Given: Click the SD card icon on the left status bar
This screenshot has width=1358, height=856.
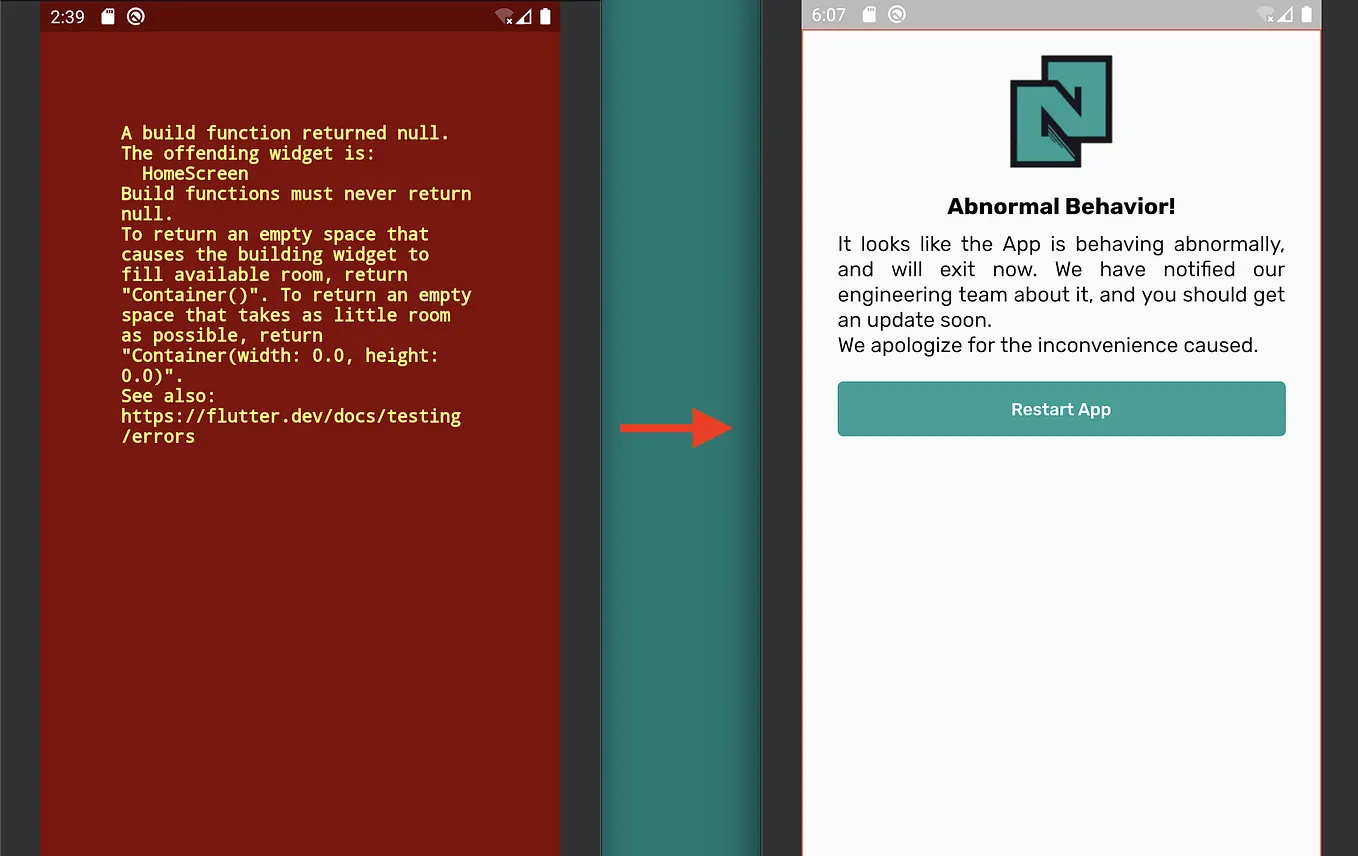Looking at the screenshot, I should tap(110, 16).
